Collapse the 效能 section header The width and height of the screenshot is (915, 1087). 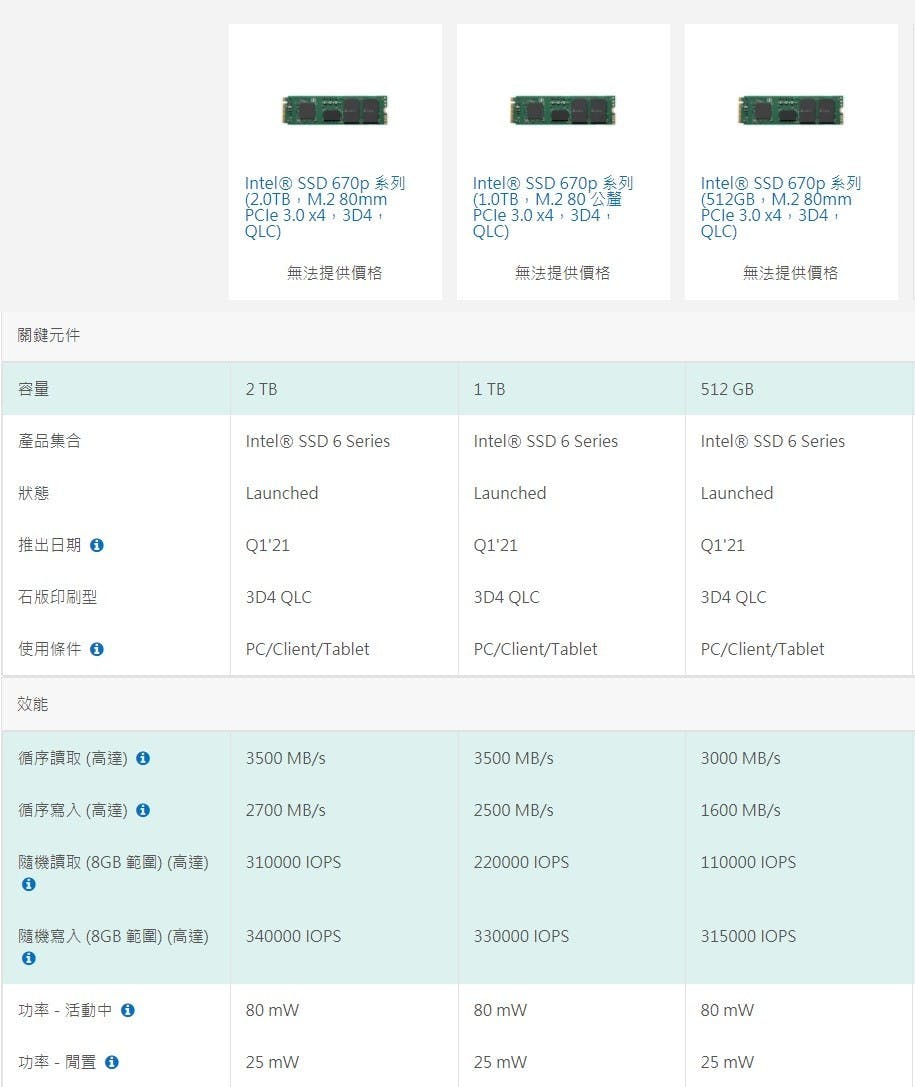click(x=458, y=704)
